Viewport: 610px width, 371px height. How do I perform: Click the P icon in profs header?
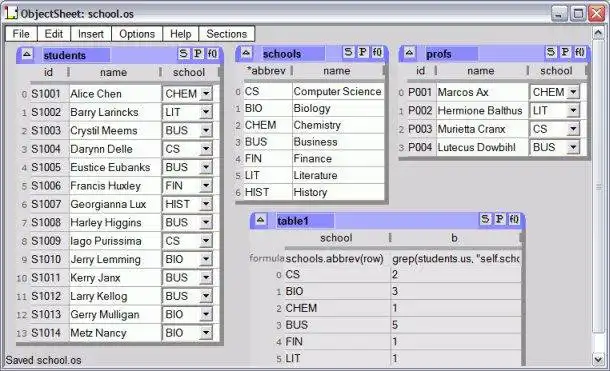click(x=565, y=52)
